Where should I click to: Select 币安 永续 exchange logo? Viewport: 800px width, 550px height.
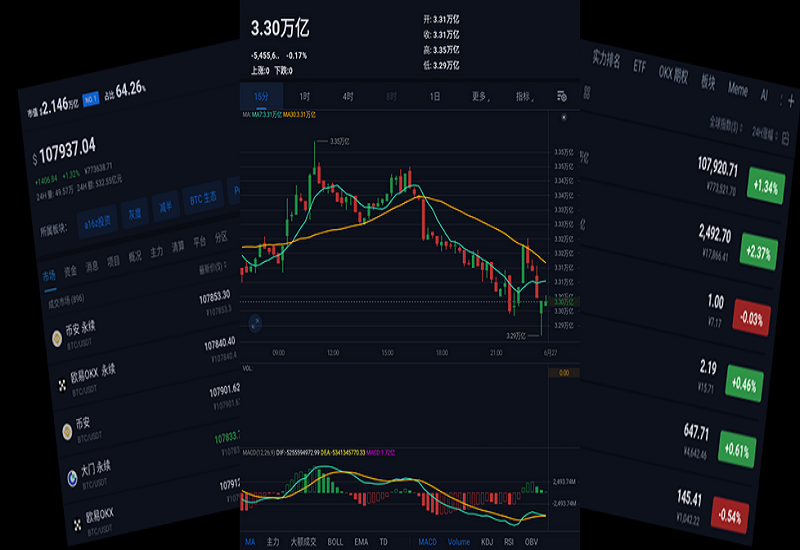tap(58, 338)
